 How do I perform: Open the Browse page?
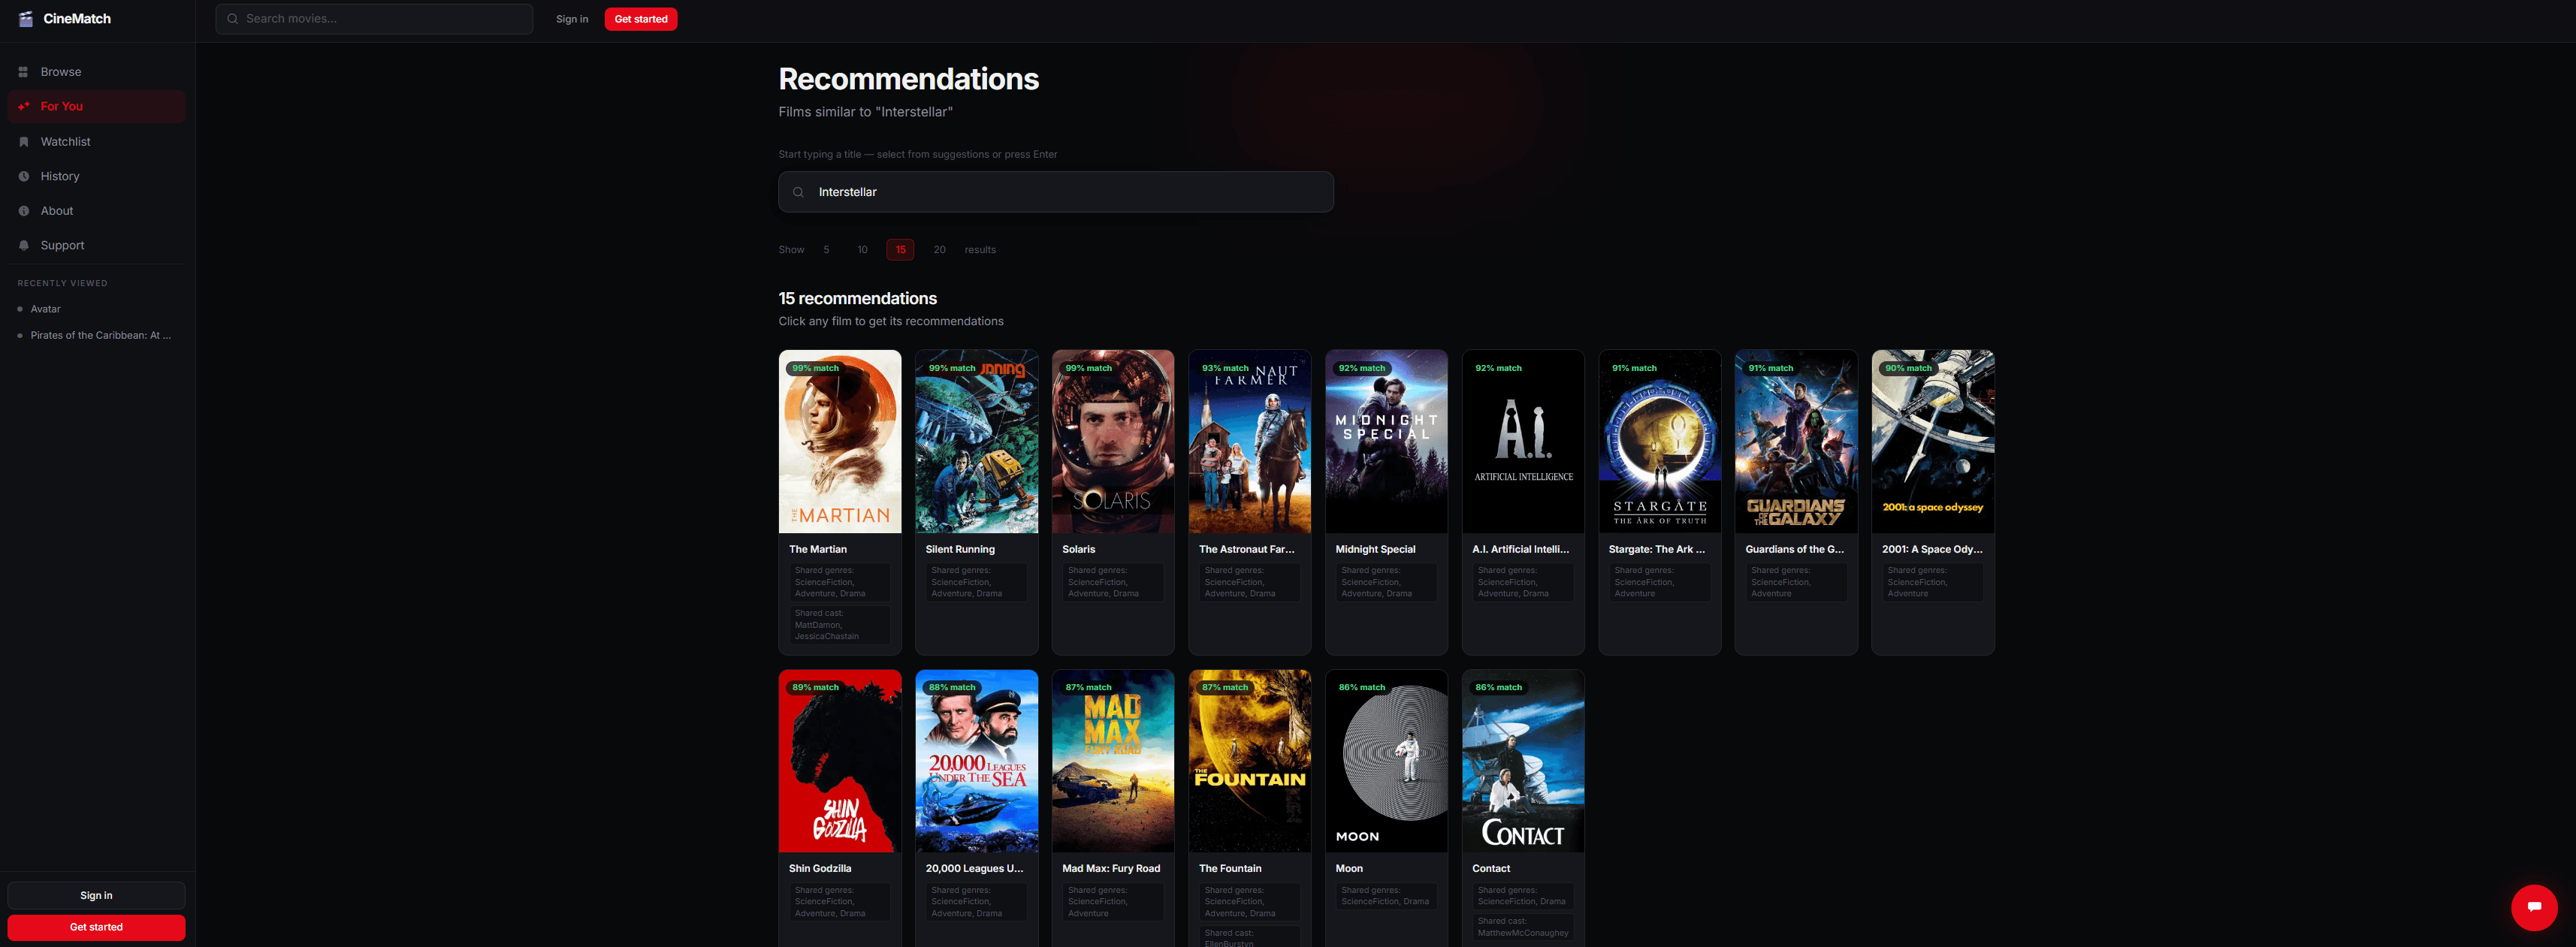click(x=96, y=72)
